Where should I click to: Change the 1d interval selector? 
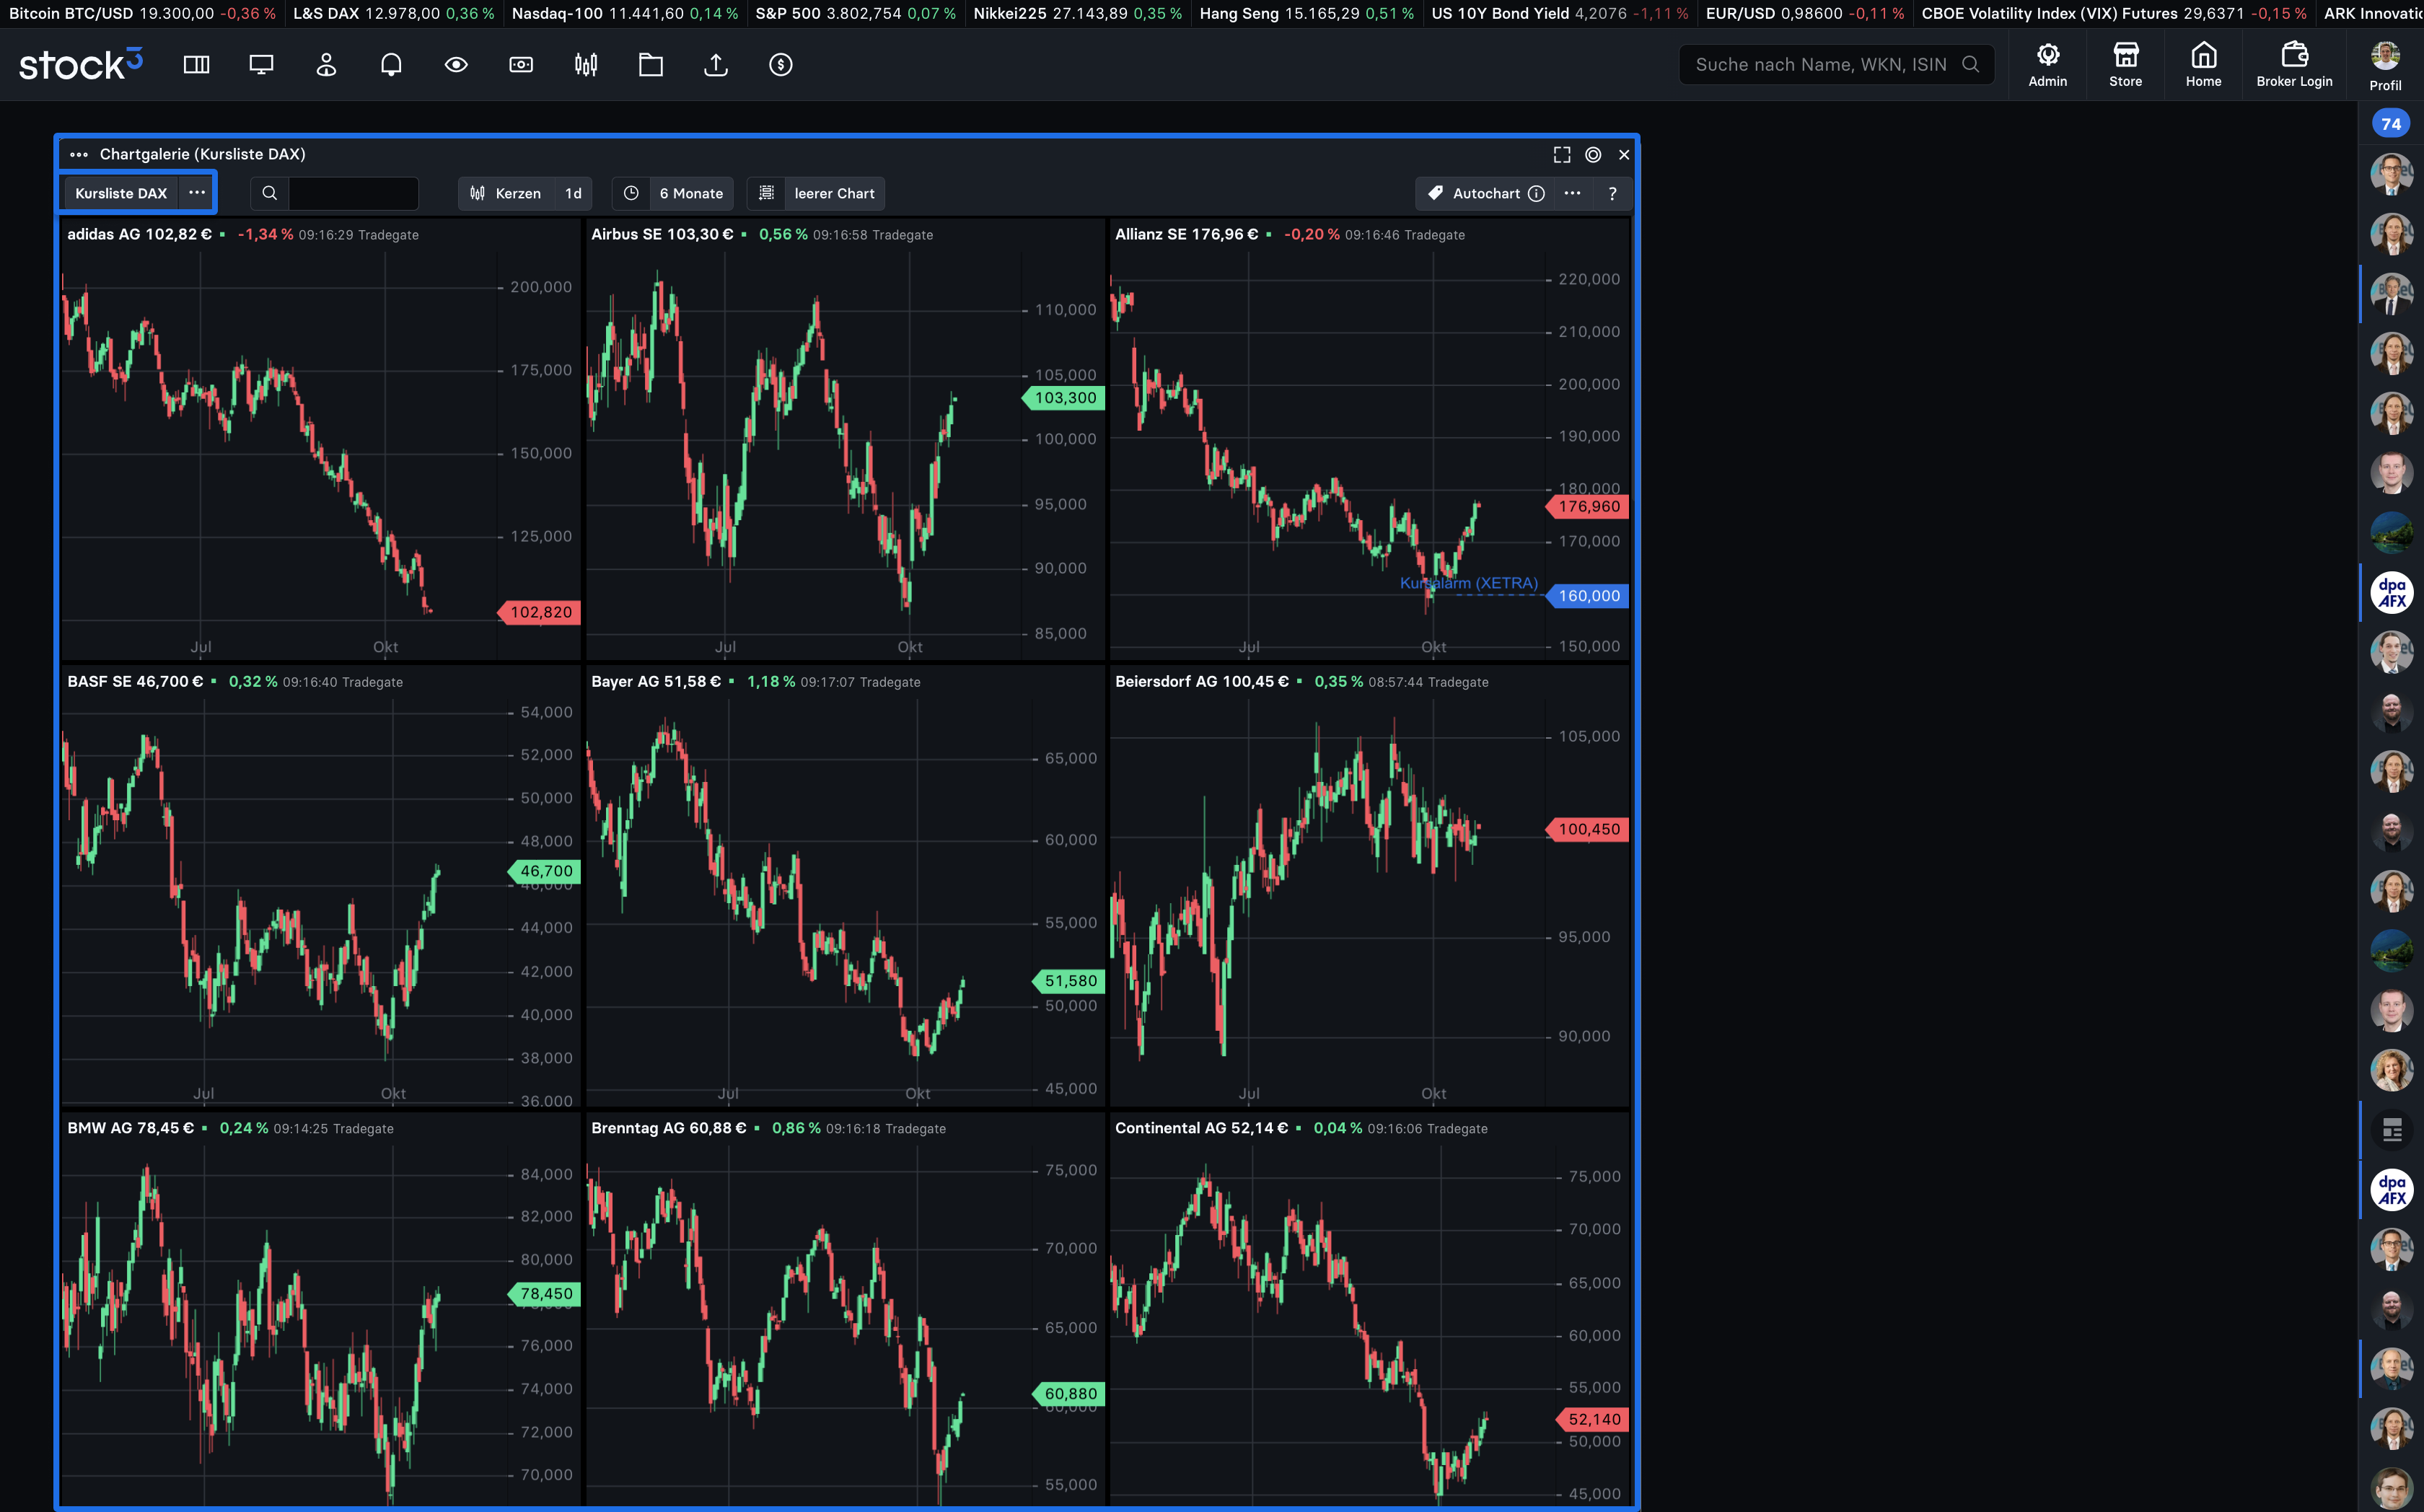point(573,193)
